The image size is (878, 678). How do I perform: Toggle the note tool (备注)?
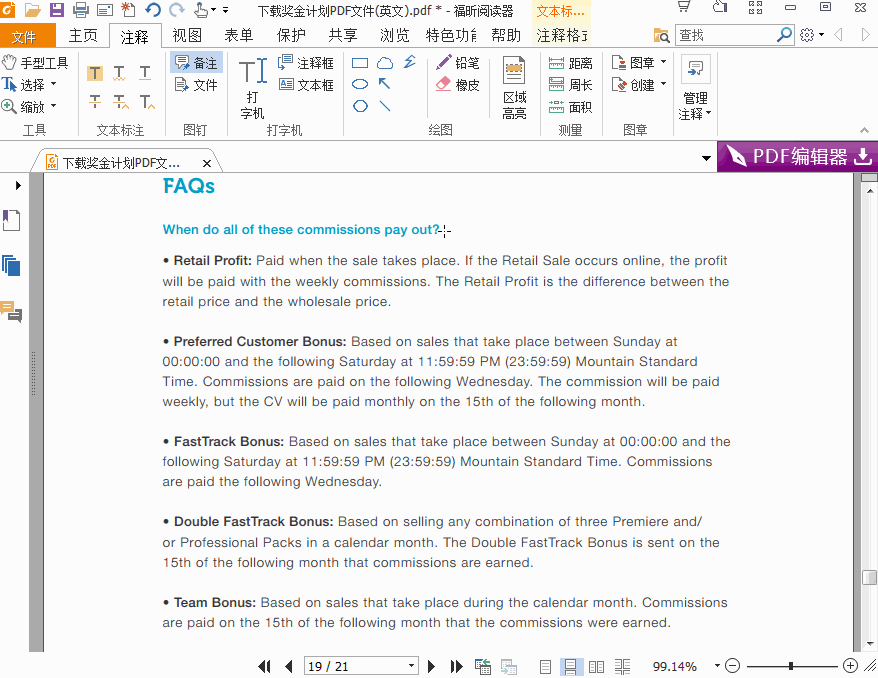click(x=196, y=63)
